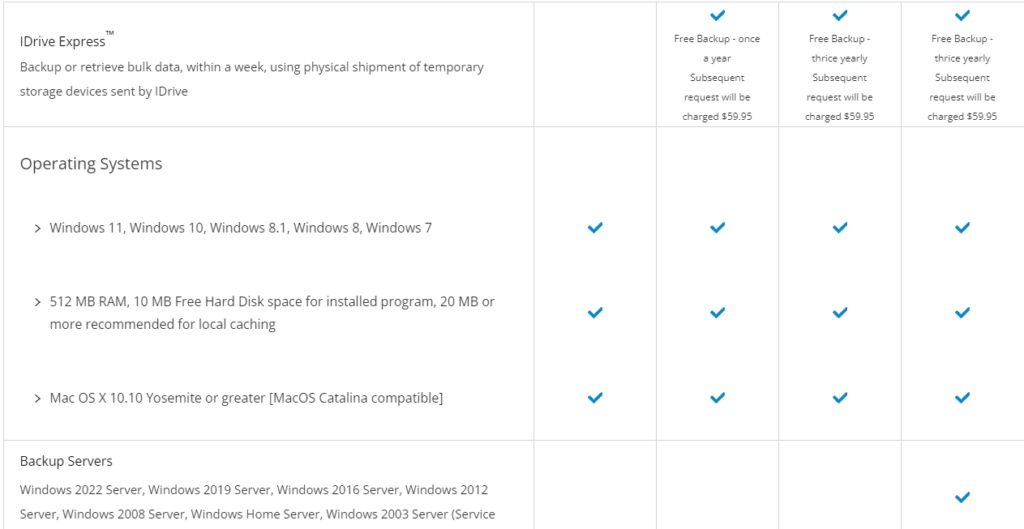Click the Operating Systems section heading
1024x529 pixels.
click(x=91, y=164)
